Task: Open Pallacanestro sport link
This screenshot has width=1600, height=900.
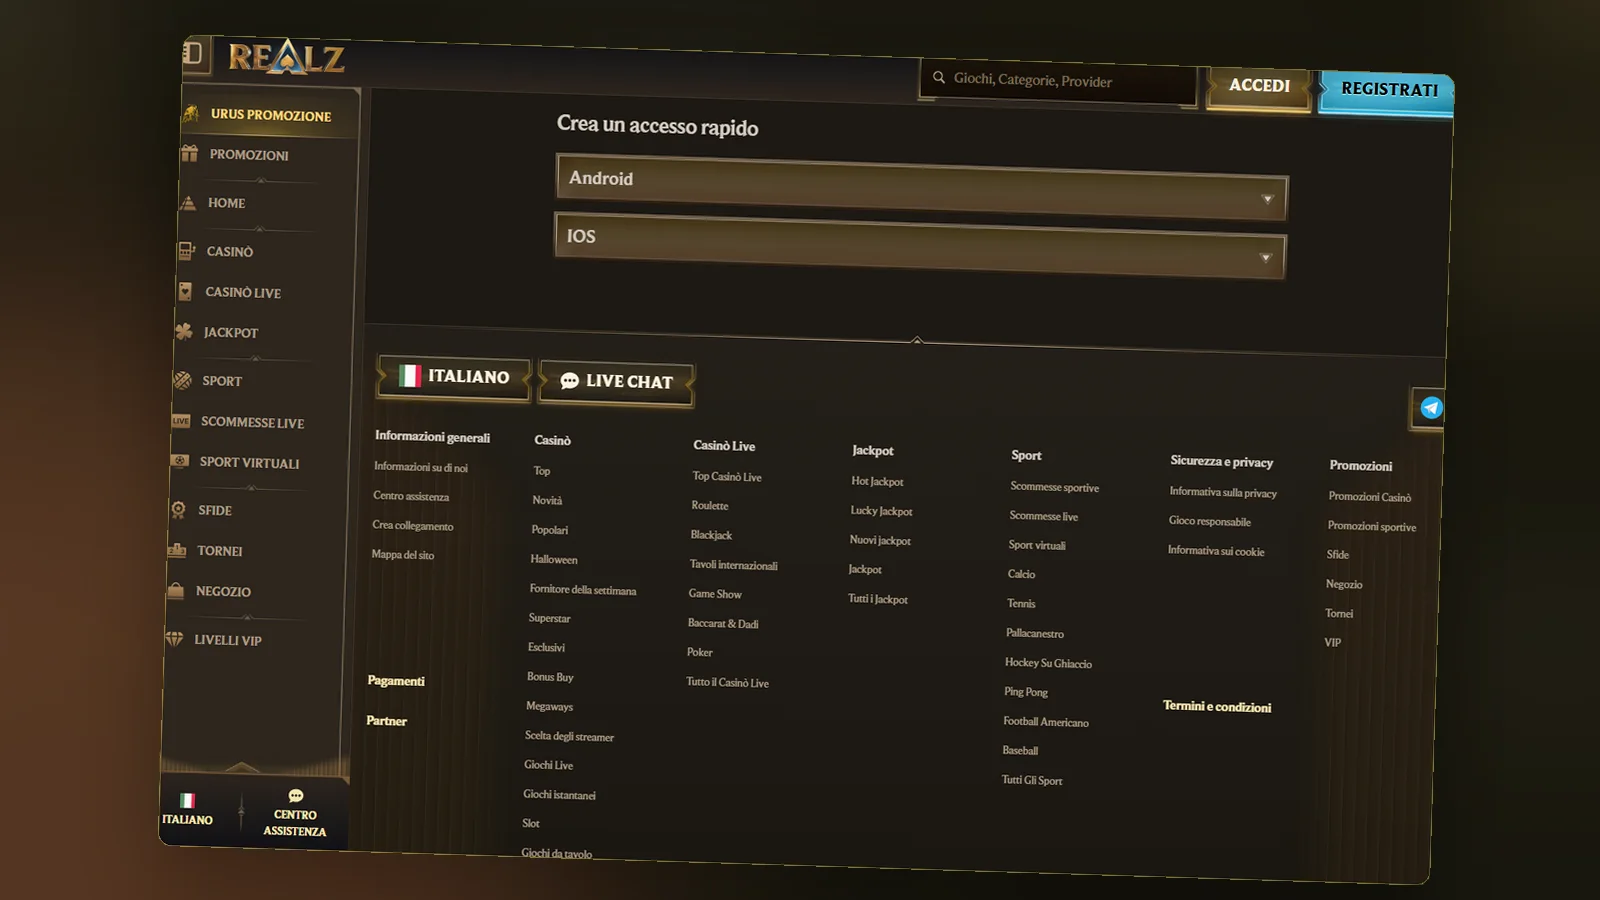Action: [1035, 633]
